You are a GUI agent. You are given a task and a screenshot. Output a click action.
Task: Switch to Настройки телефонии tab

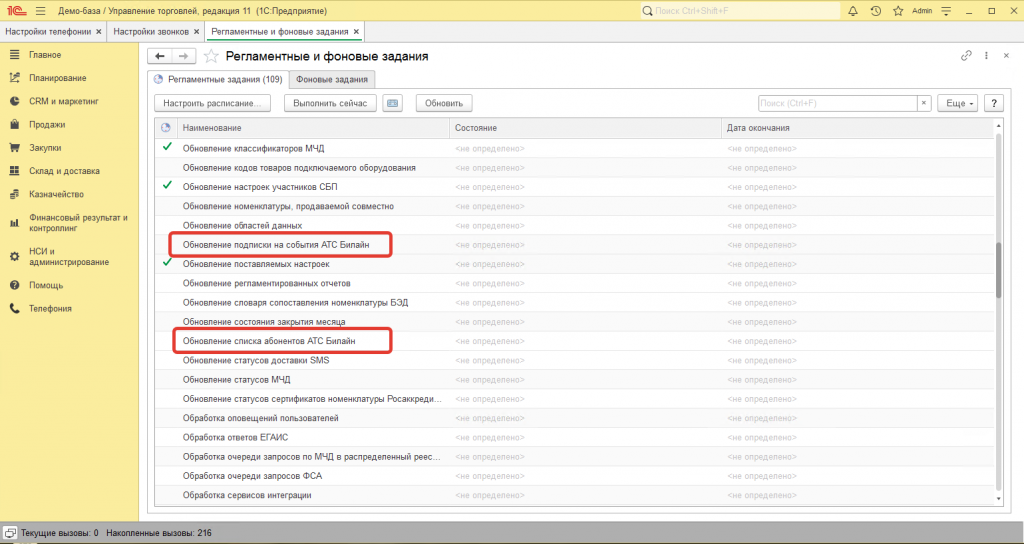tap(48, 31)
